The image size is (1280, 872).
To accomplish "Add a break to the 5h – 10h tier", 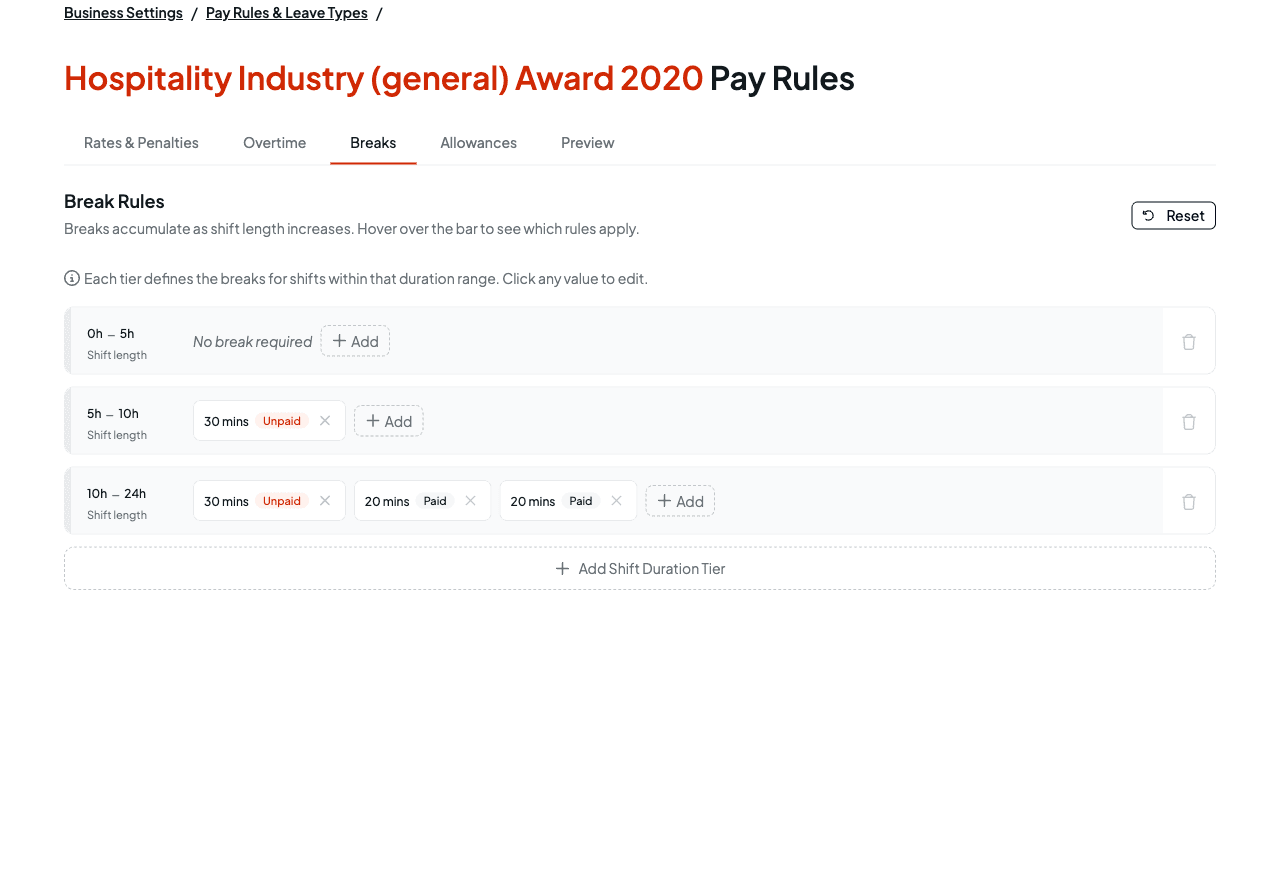I will [x=389, y=421].
